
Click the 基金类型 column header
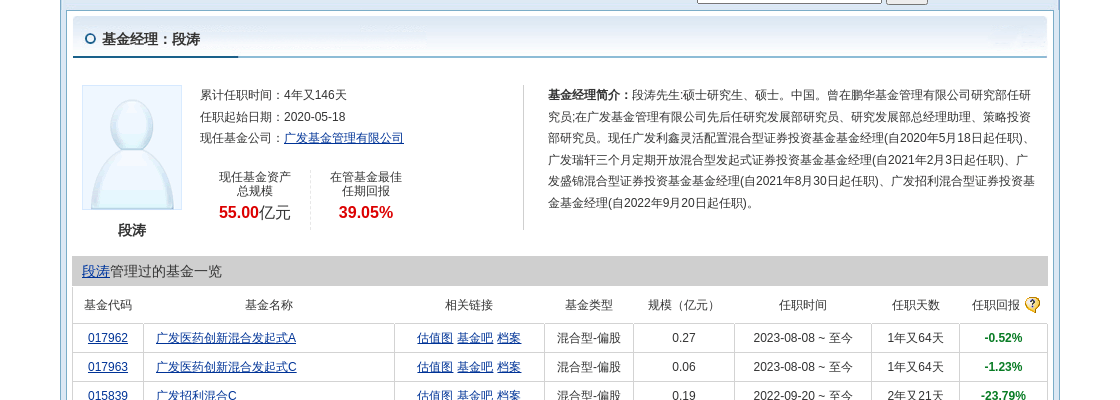[589, 305]
